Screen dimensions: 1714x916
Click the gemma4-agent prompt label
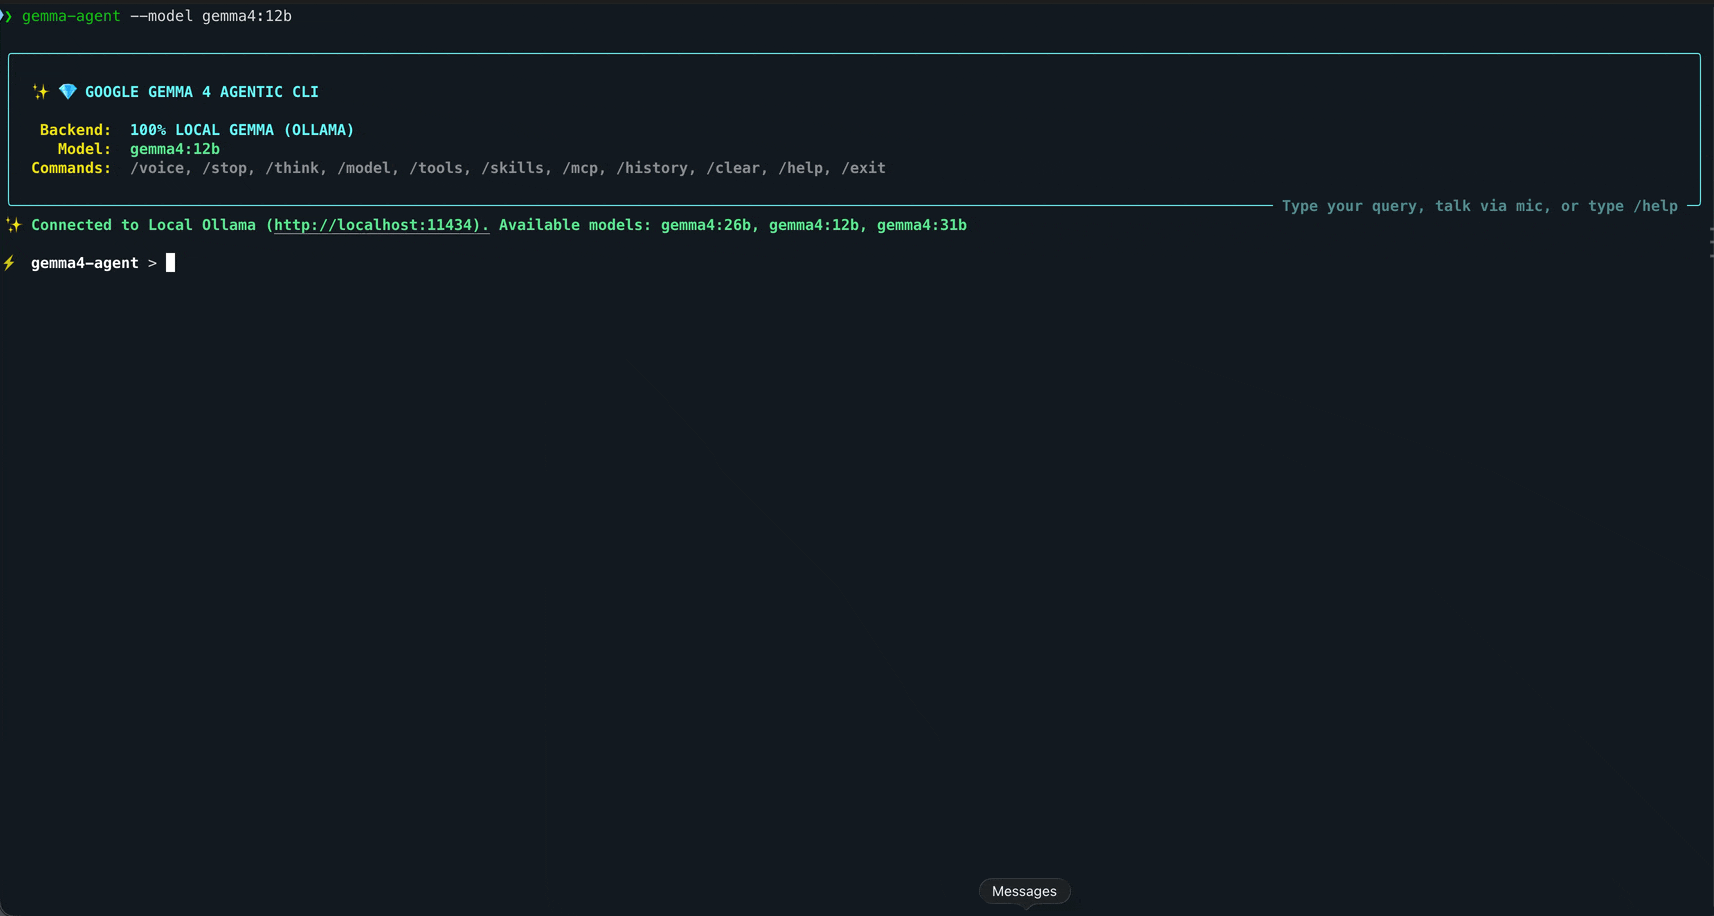[x=85, y=263]
